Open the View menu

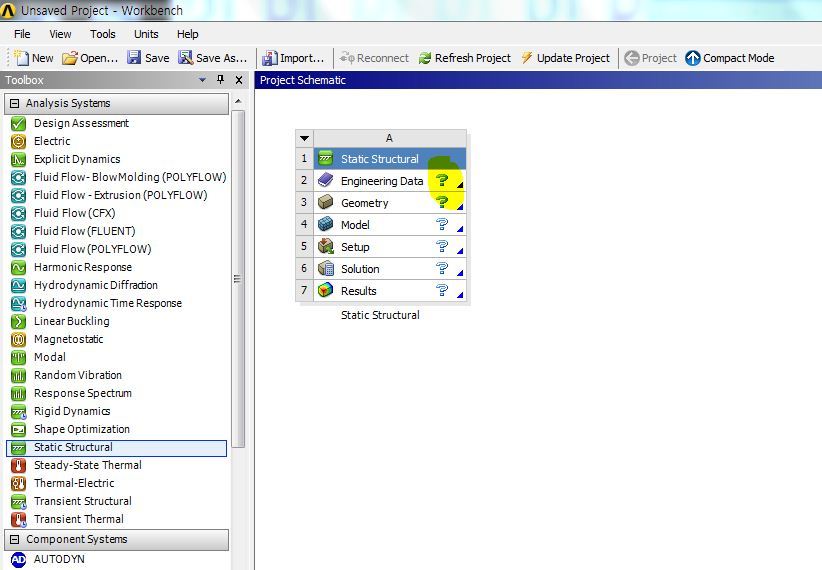tap(60, 34)
